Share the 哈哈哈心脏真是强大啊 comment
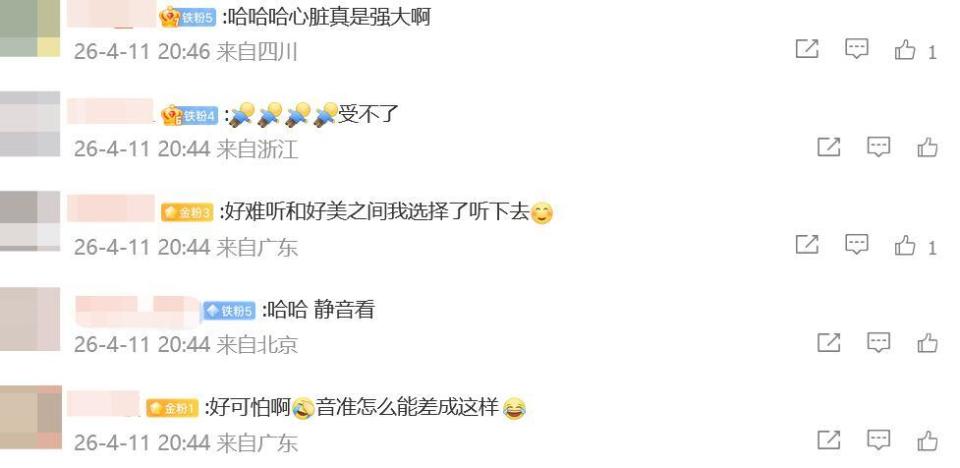The image size is (960, 468). (x=807, y=49)
